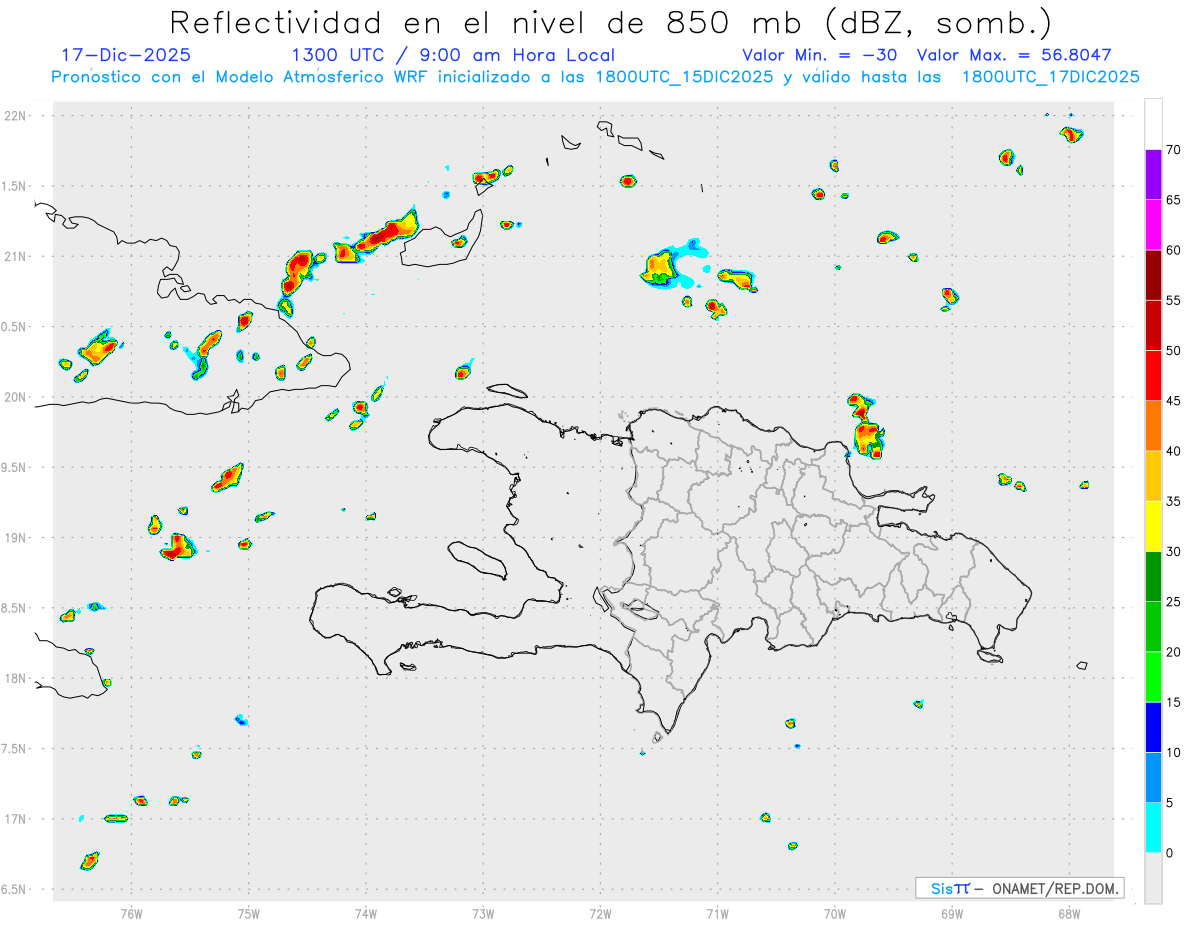Image resolution: width=1200 pixels, height=927 pixels.
Task: Select the '10' colorbar scale value
Action: coord(1174,752)
